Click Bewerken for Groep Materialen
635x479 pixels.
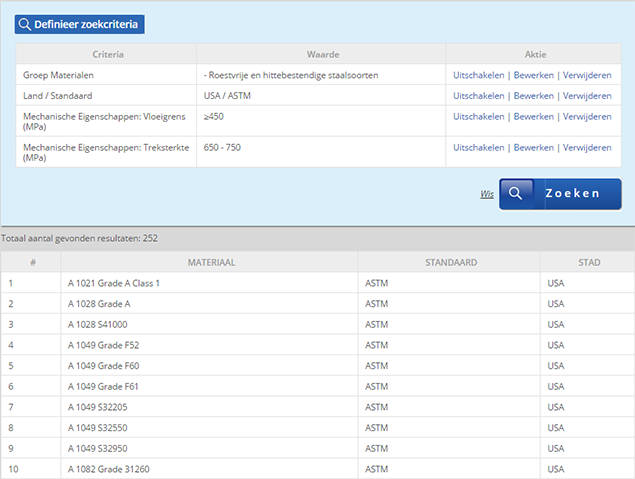(533, 75)
